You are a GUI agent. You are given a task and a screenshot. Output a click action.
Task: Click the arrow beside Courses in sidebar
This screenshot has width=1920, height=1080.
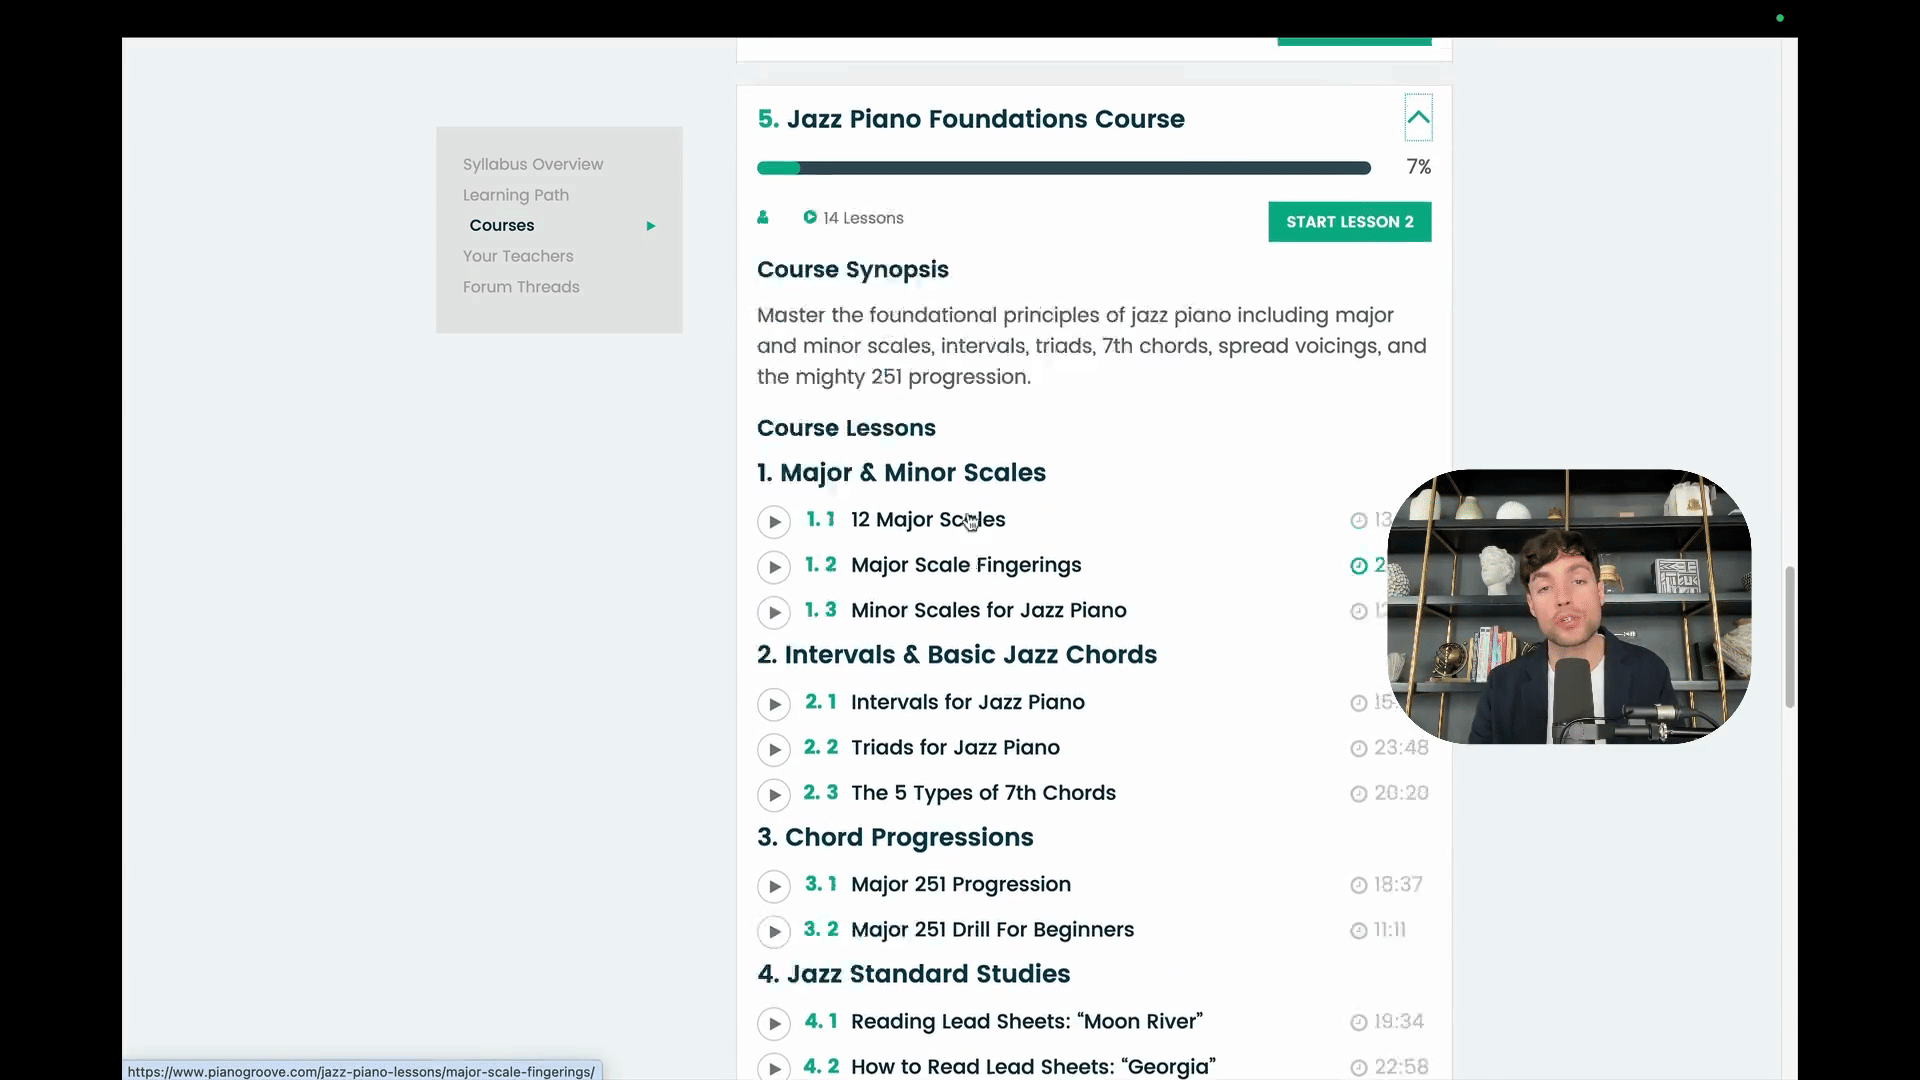click(x=650, y=226)
